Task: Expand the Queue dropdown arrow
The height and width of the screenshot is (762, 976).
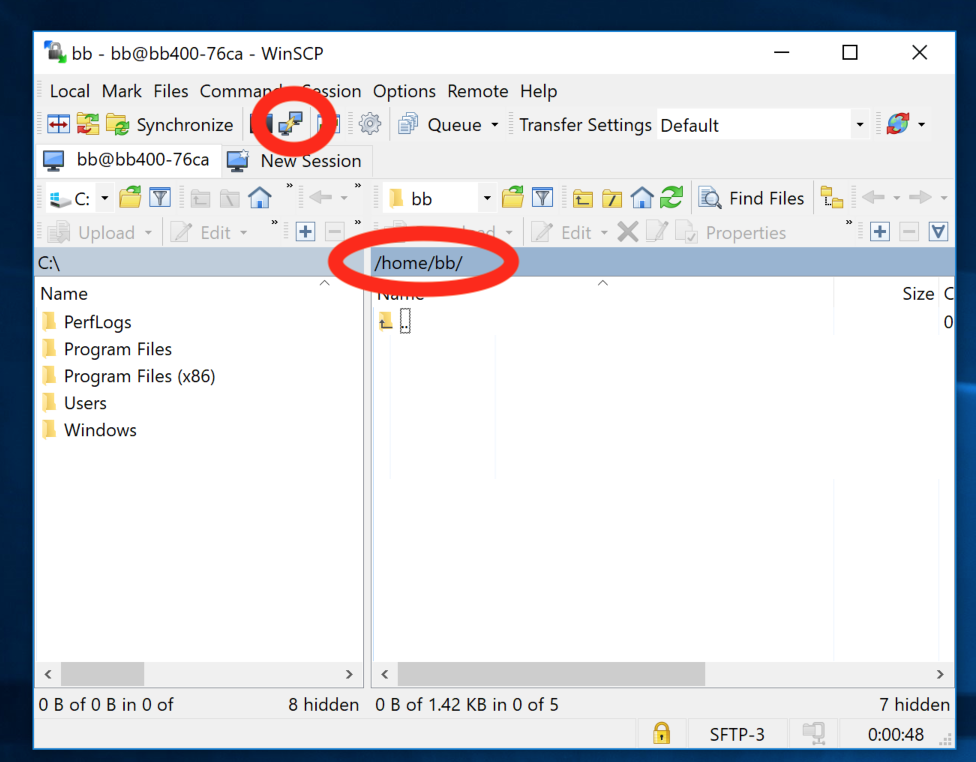Action: pyautogui.click(x=493, y=125)
